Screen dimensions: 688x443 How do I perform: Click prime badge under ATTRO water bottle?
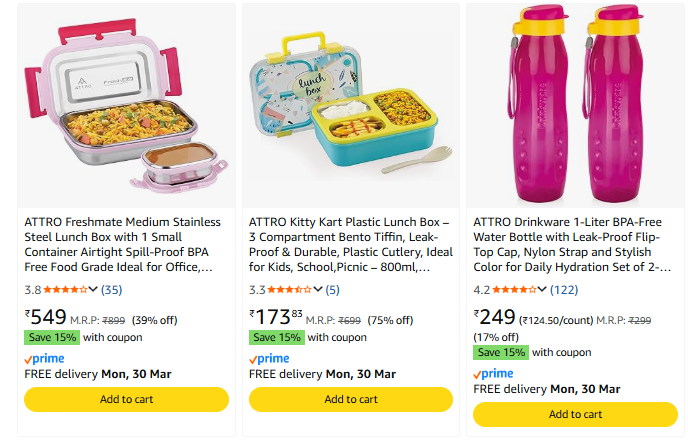point(492,374)
